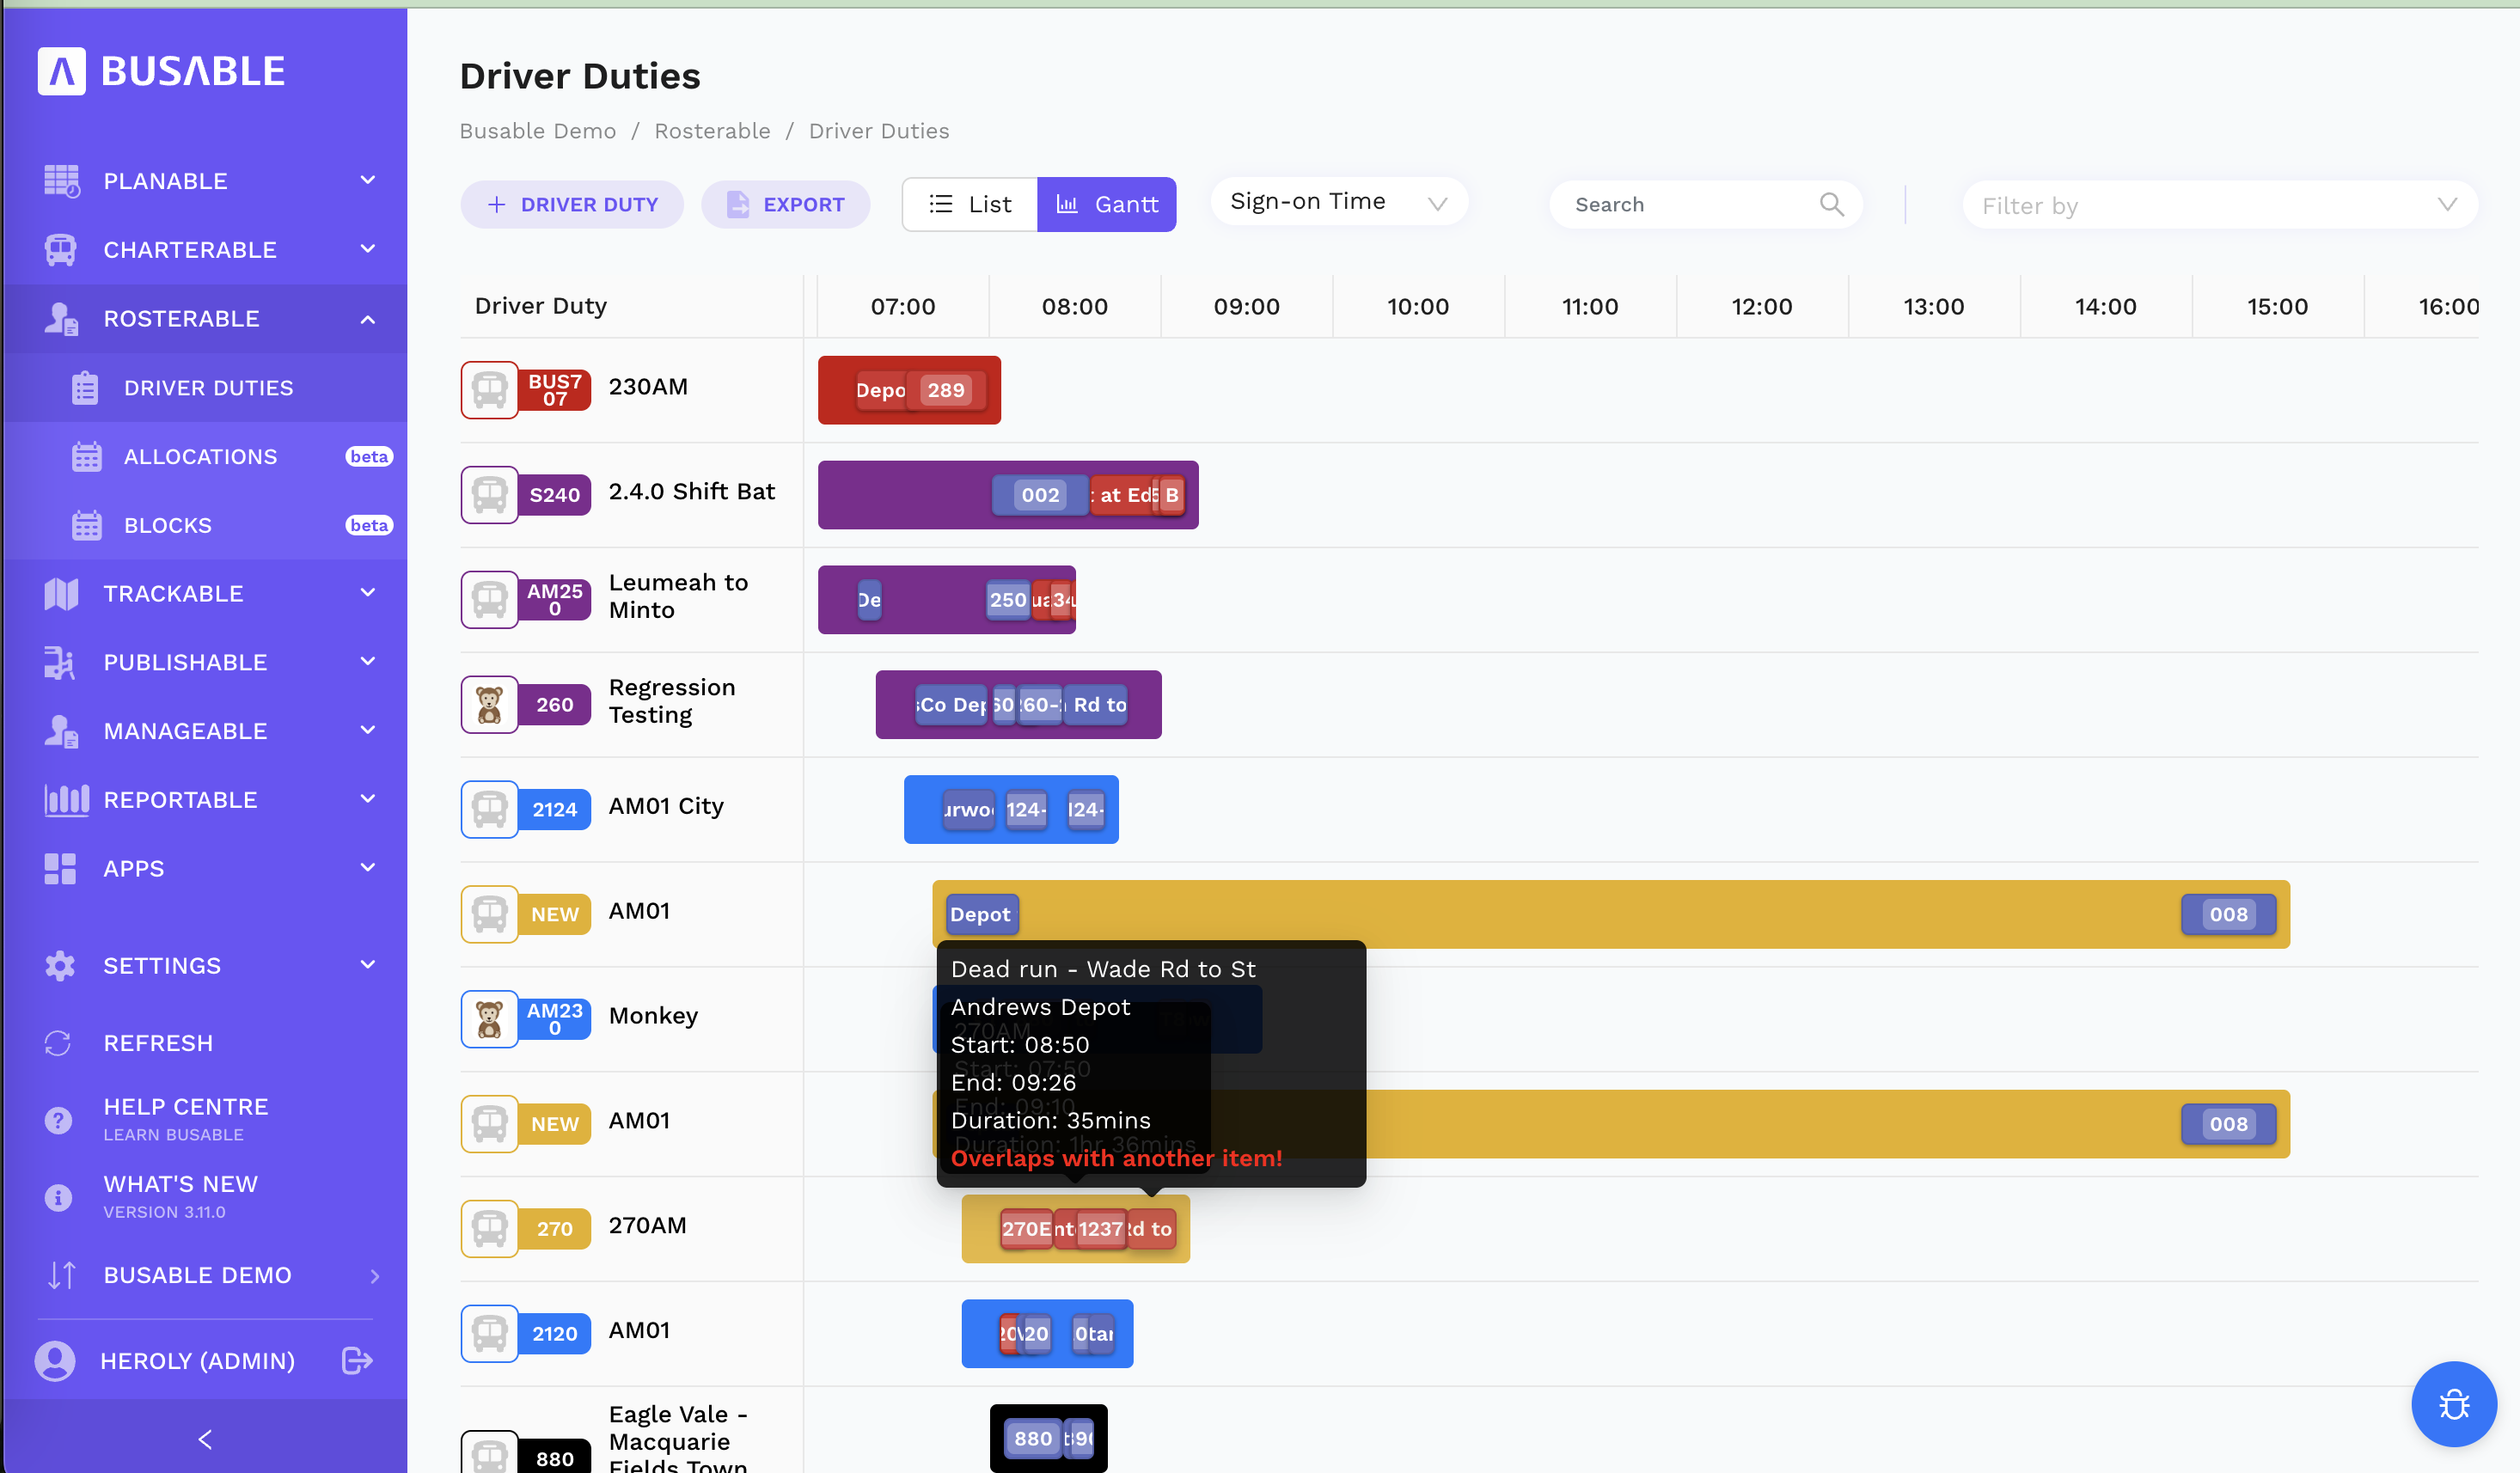Image resolution: width=2520 pixels, height=1473 pixels.
Task: Open the Blocks menu item
Action: [x=205, y=526]
